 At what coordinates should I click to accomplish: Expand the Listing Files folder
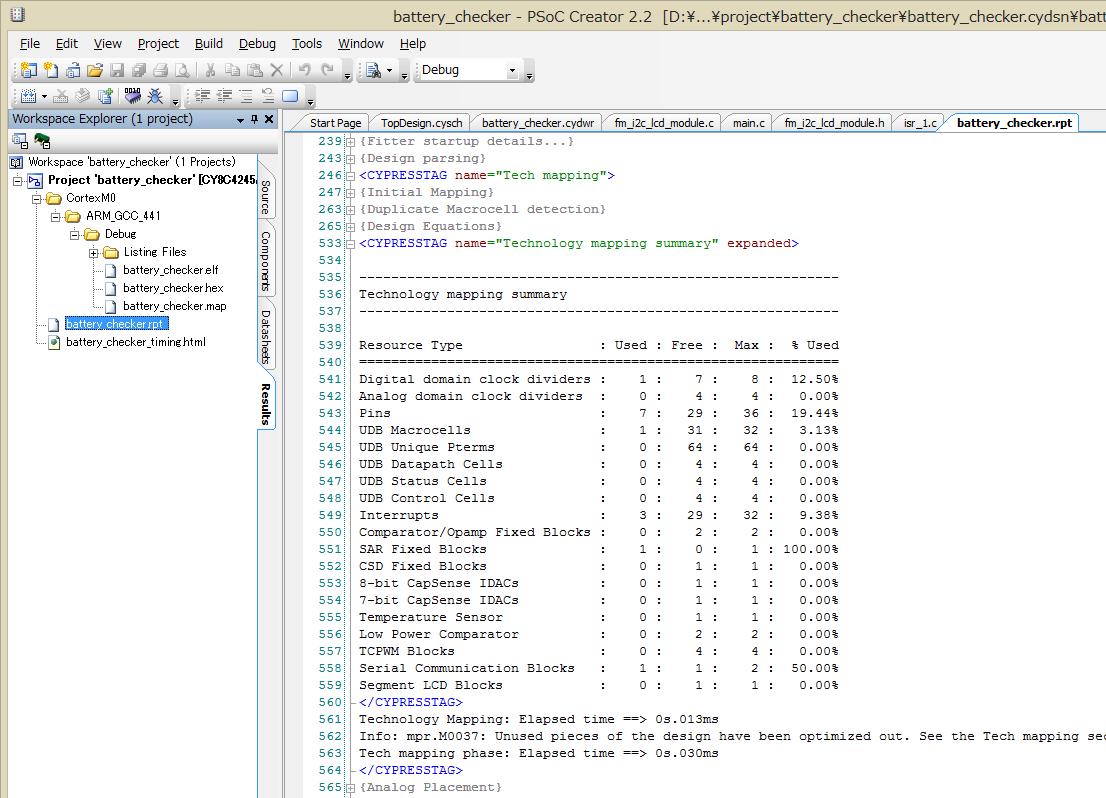[x=93, y=253]
